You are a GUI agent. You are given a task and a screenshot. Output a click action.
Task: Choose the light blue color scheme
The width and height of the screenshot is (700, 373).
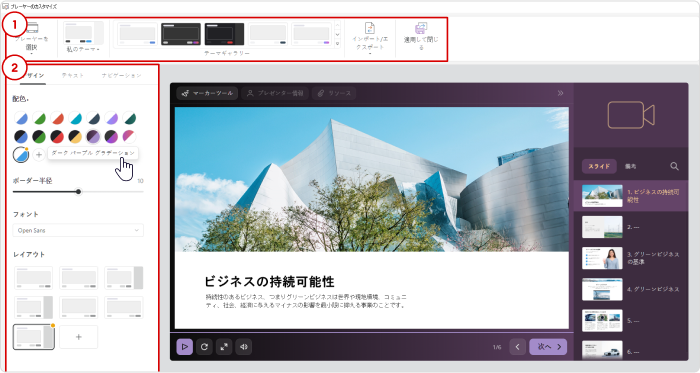[21, 118]
